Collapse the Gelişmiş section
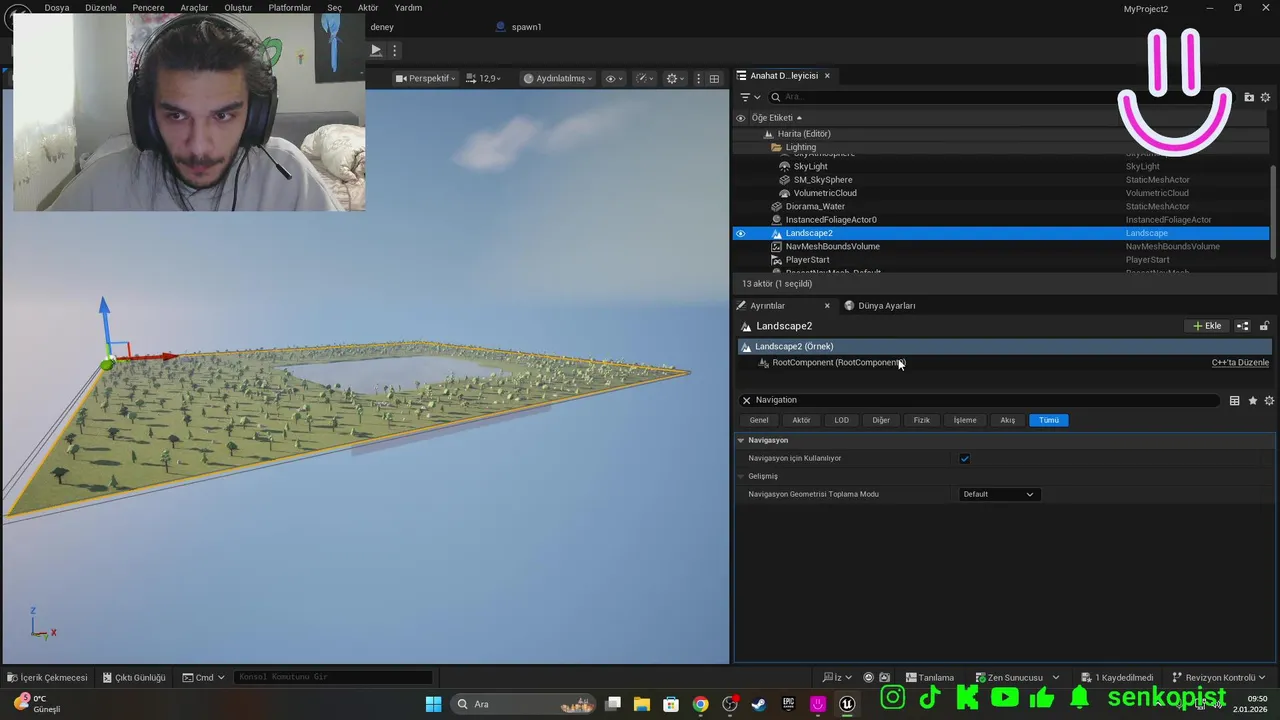Image resolution: width=1280 pixels, height=720 pixels. coord(741,476)
